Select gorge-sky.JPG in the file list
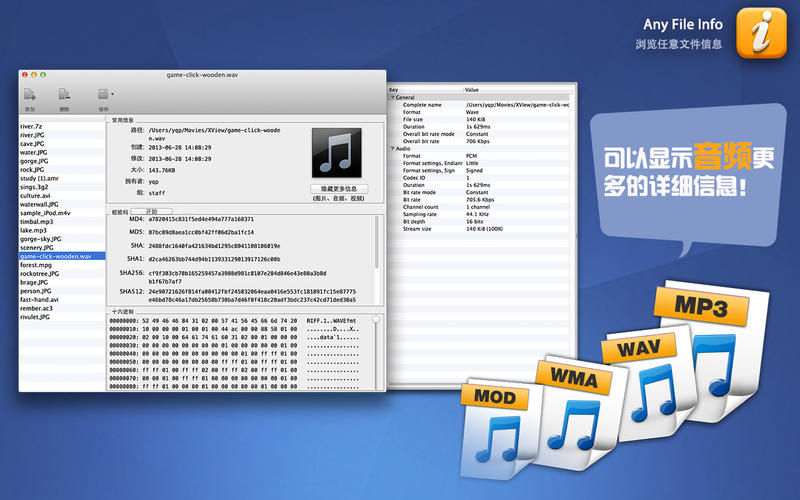 click(62, 239)
